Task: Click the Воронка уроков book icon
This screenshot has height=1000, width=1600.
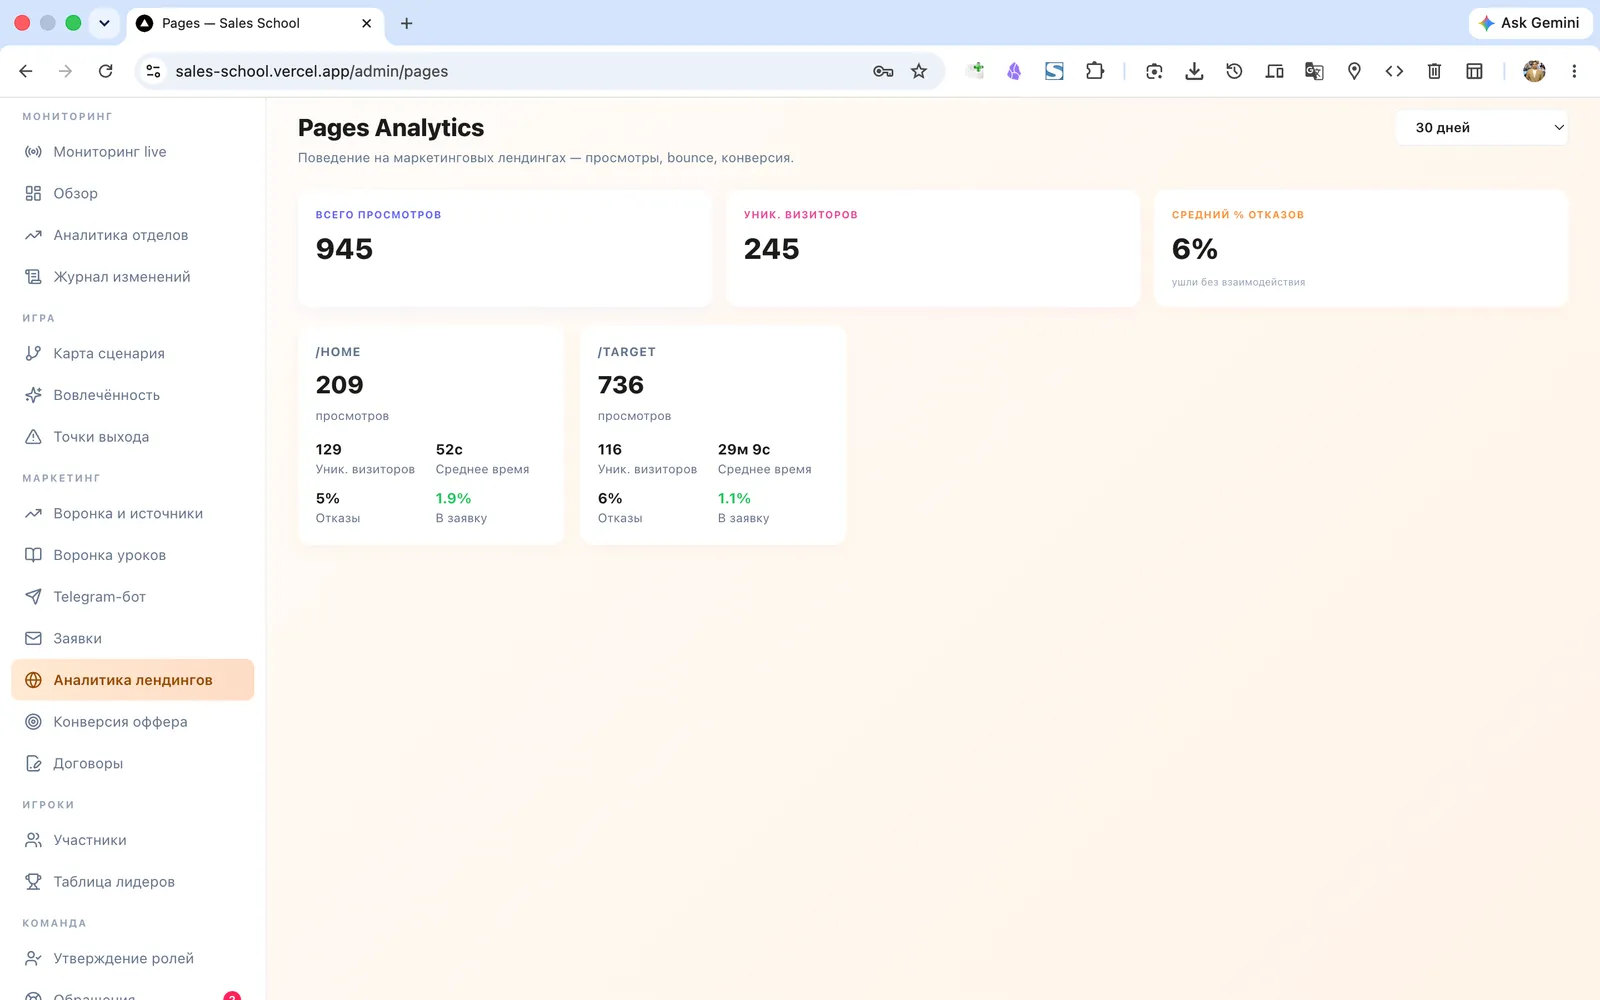Action: [x=33, y=555]
